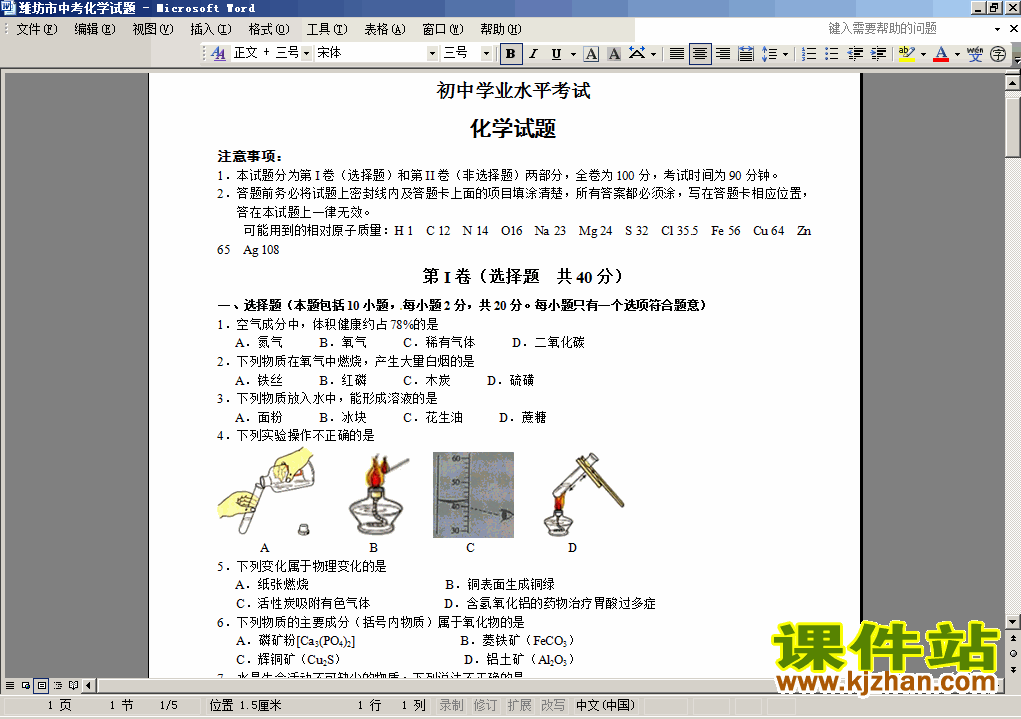Apply bulleted list formatting
1021x719 pixels.
[832, 53]
